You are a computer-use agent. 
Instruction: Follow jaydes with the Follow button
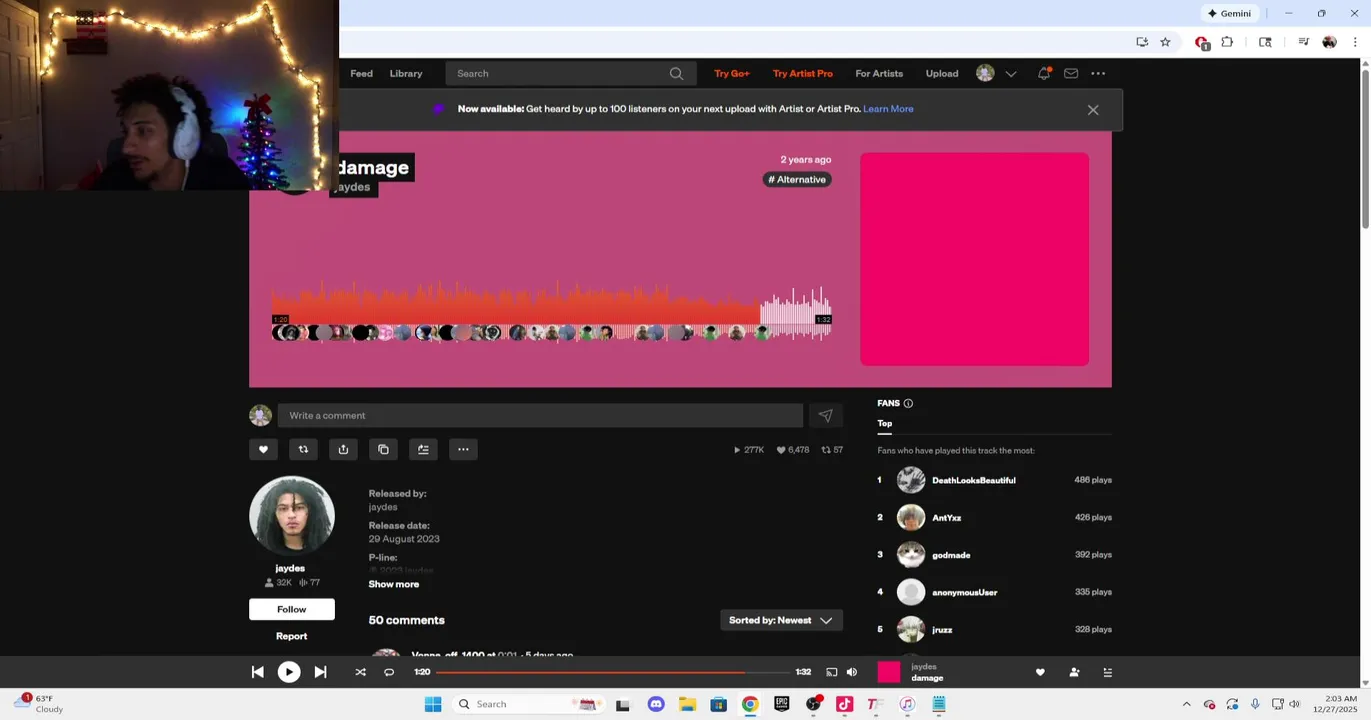(x=292, y=609)
